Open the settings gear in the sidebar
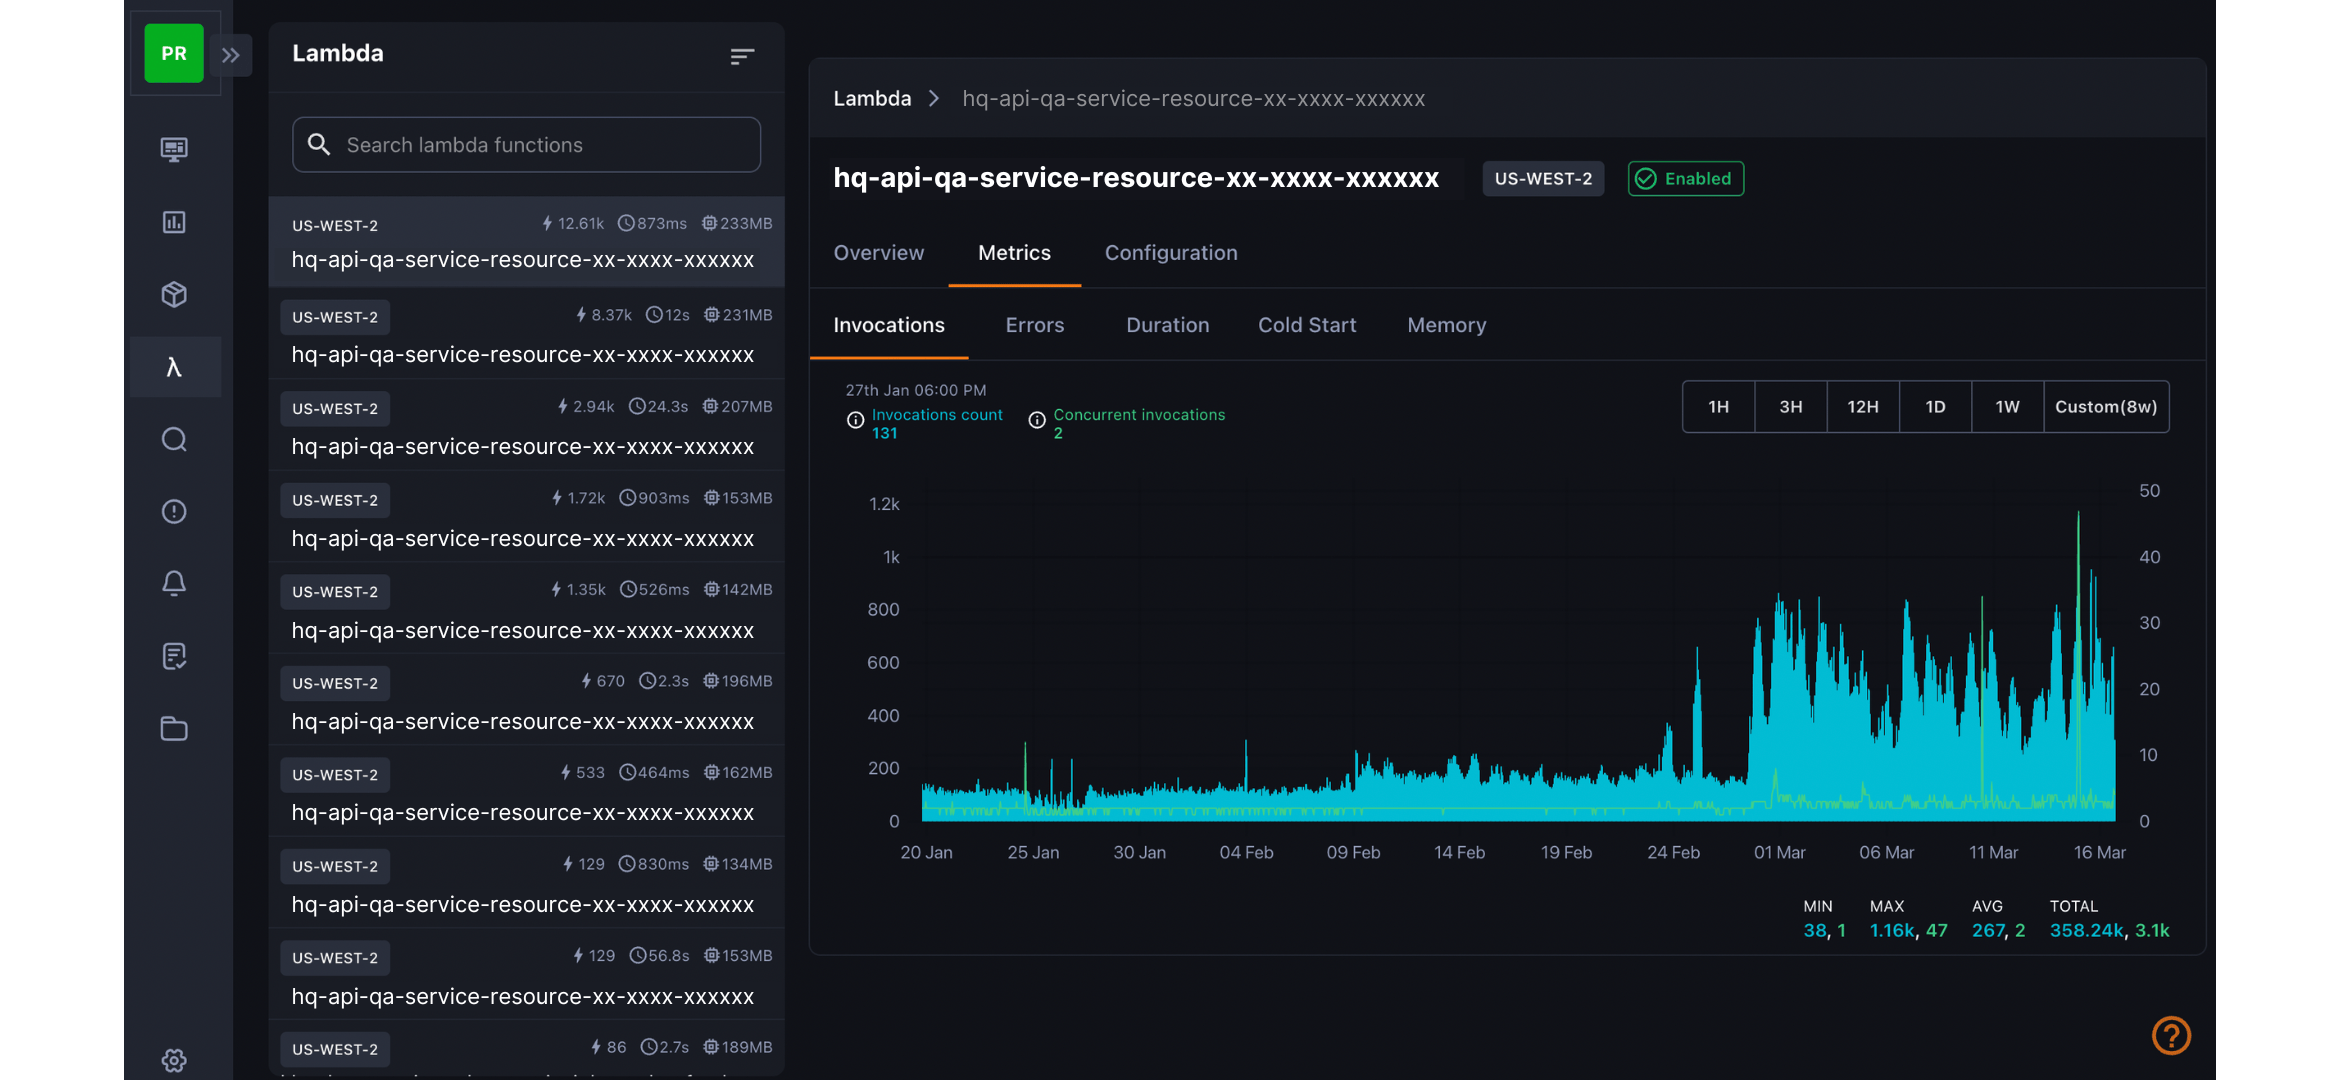Screen dimensions: 2340x1080 click(x=174, y=1061)
